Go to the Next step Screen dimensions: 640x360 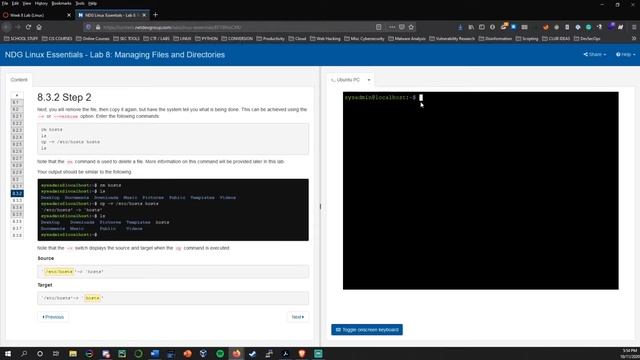pyautogui.click(x=298, y=317)
